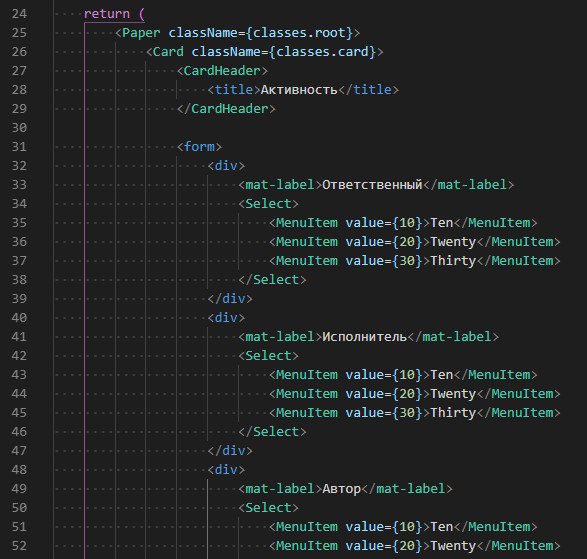Click the label text Исполнитель
The image size is (587, 559).
(364, 337)
